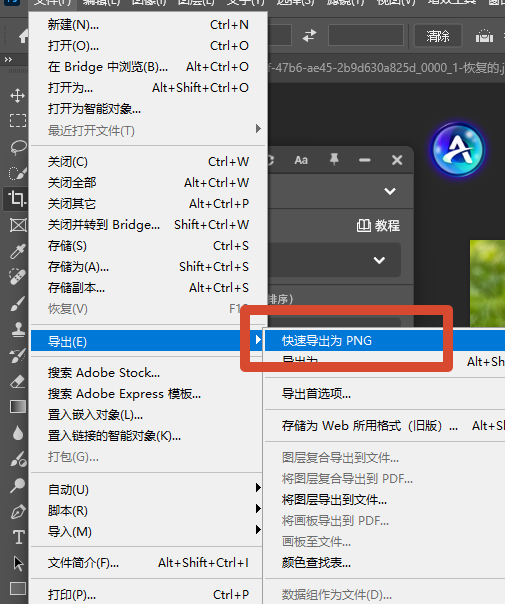This screenshot has width=505, height=604.
Task: Click the document tab ending 恢复的
Action: click(386, 68)
